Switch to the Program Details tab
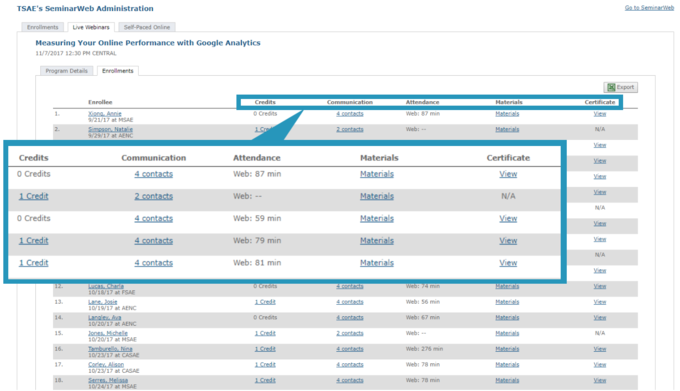Viewport: 680px width, 391px height. pos(66,71)
